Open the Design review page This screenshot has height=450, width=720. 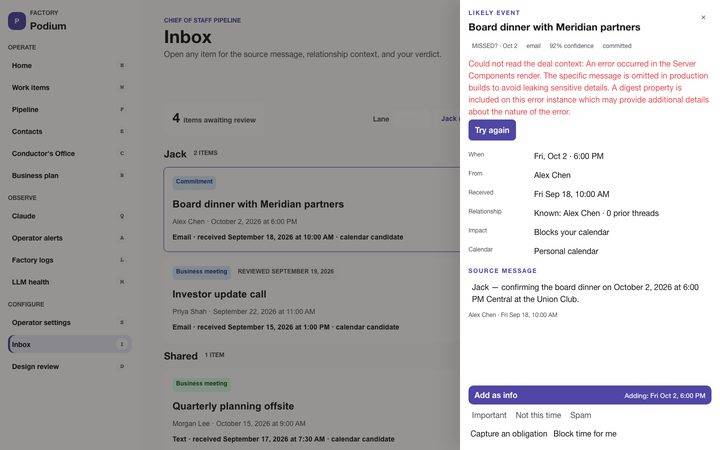click(x=69, y=366)
